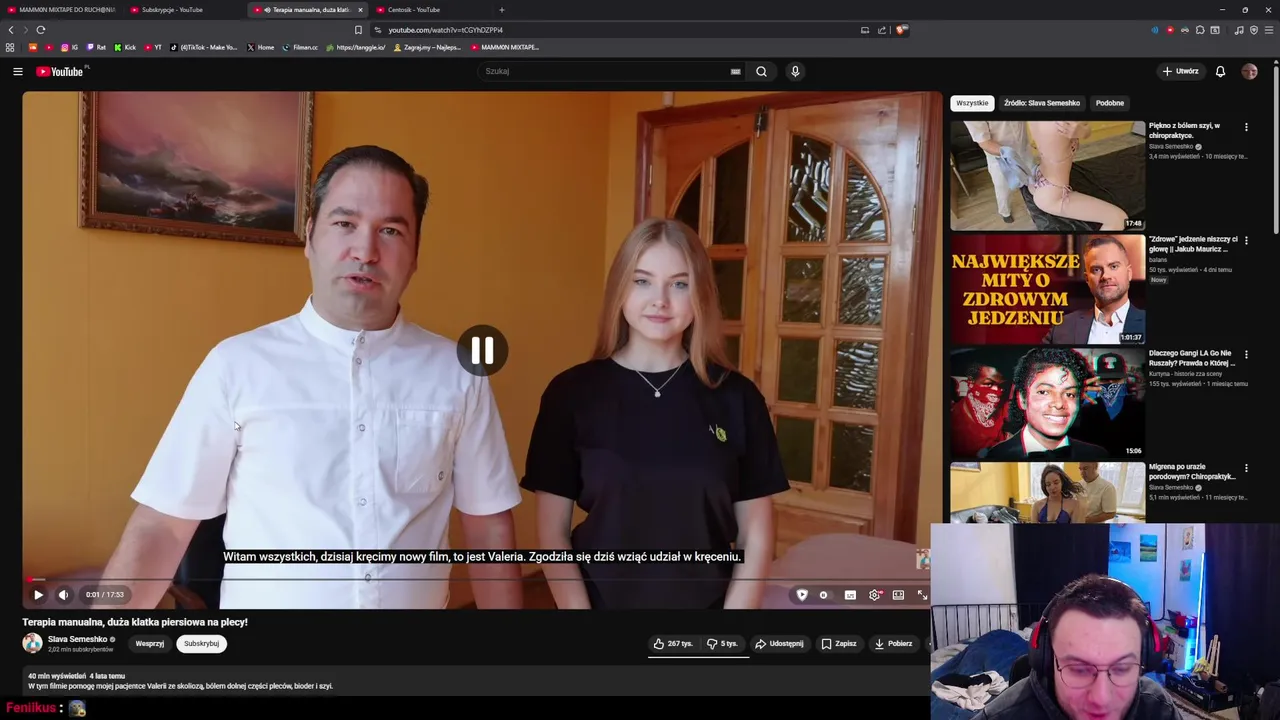Go back with the browser back arrow
This screenshot has height=720, width=1280.
coord(11,30)
